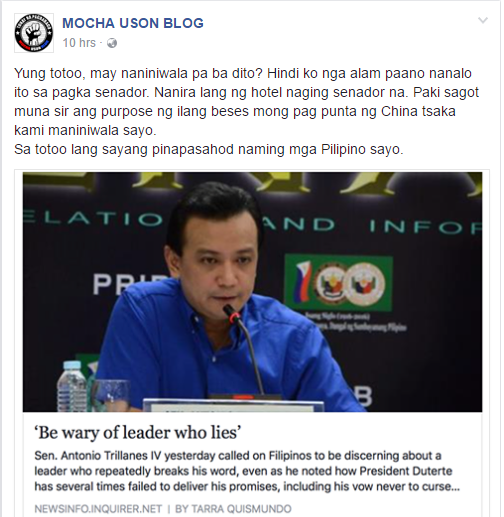
Task: Click the green "100" seal logo in photo
Action: click(338, 283)
